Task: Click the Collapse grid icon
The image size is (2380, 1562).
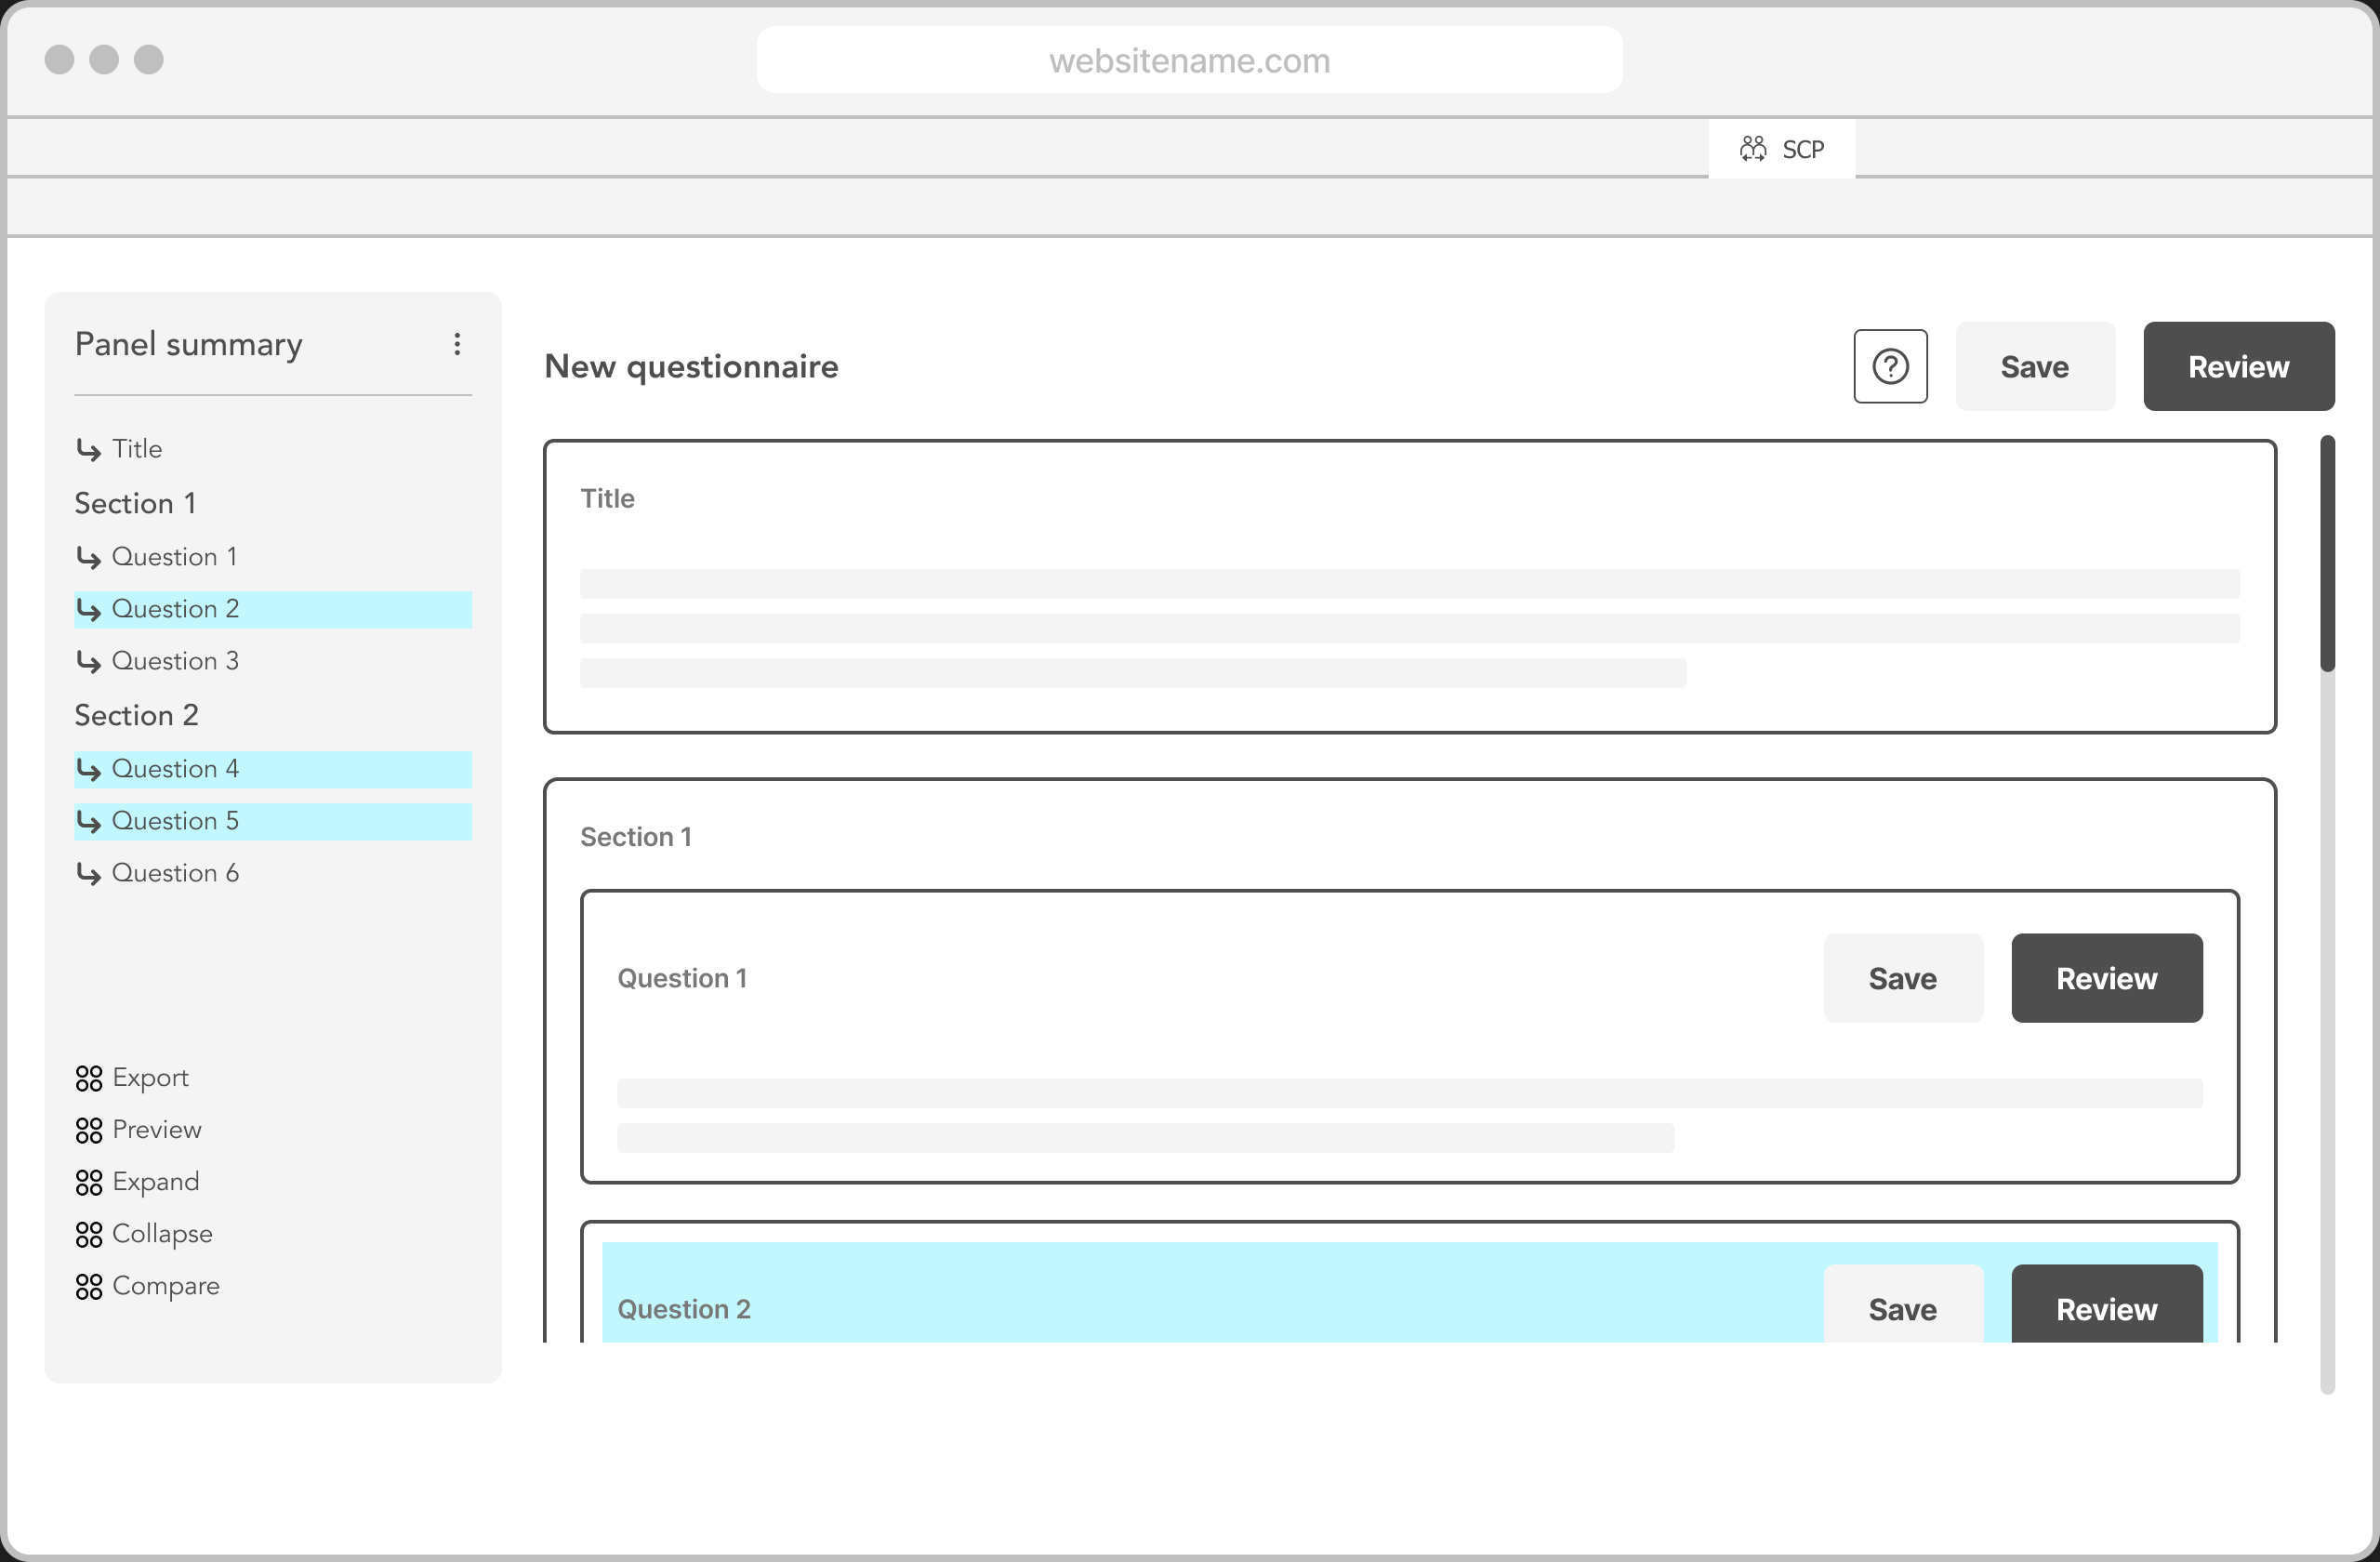Action: pyautogui.click(x=89, y=1234)
